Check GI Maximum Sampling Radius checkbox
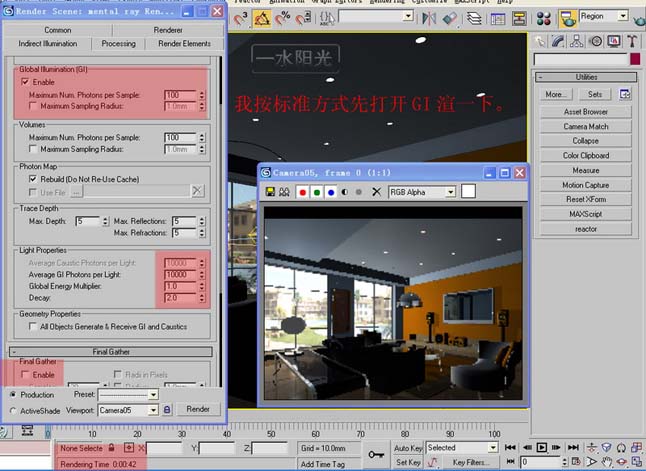Viewport: 646px width, 471px height. (x=33, y=106)
